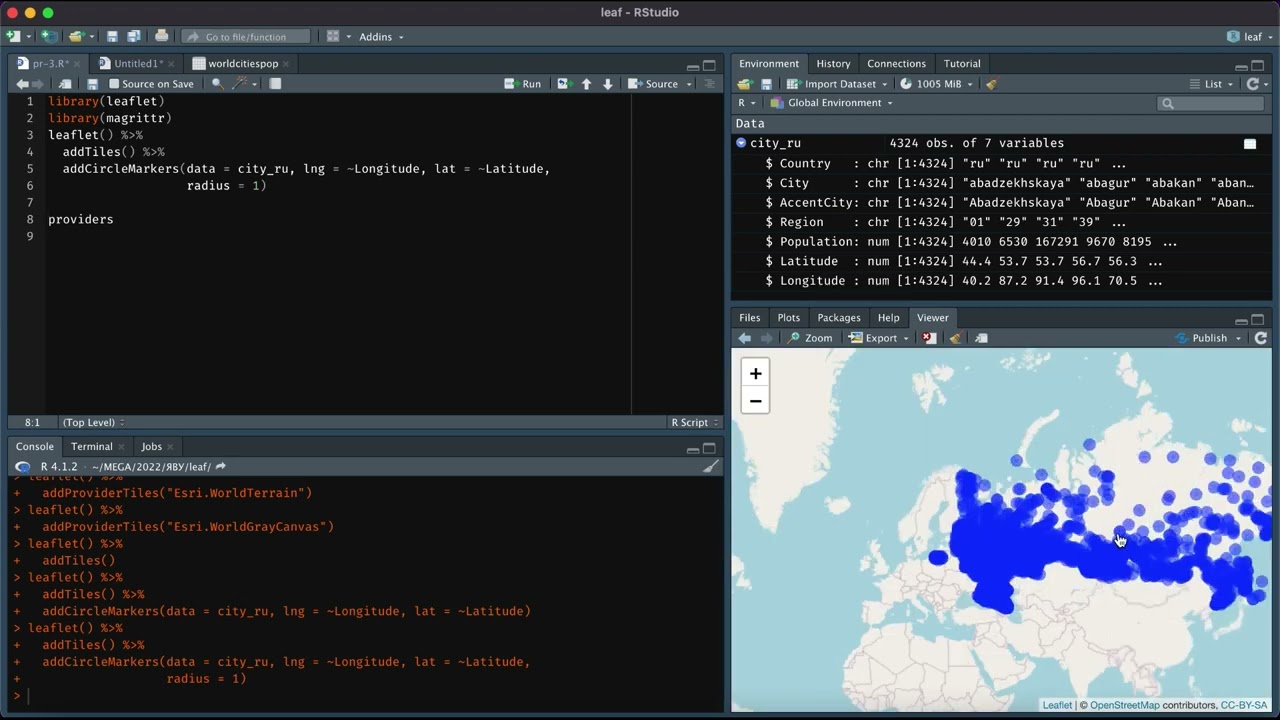Open the Import Dataset dropdown
This screenshot has width=1280, height=720.
click(837, 84)
